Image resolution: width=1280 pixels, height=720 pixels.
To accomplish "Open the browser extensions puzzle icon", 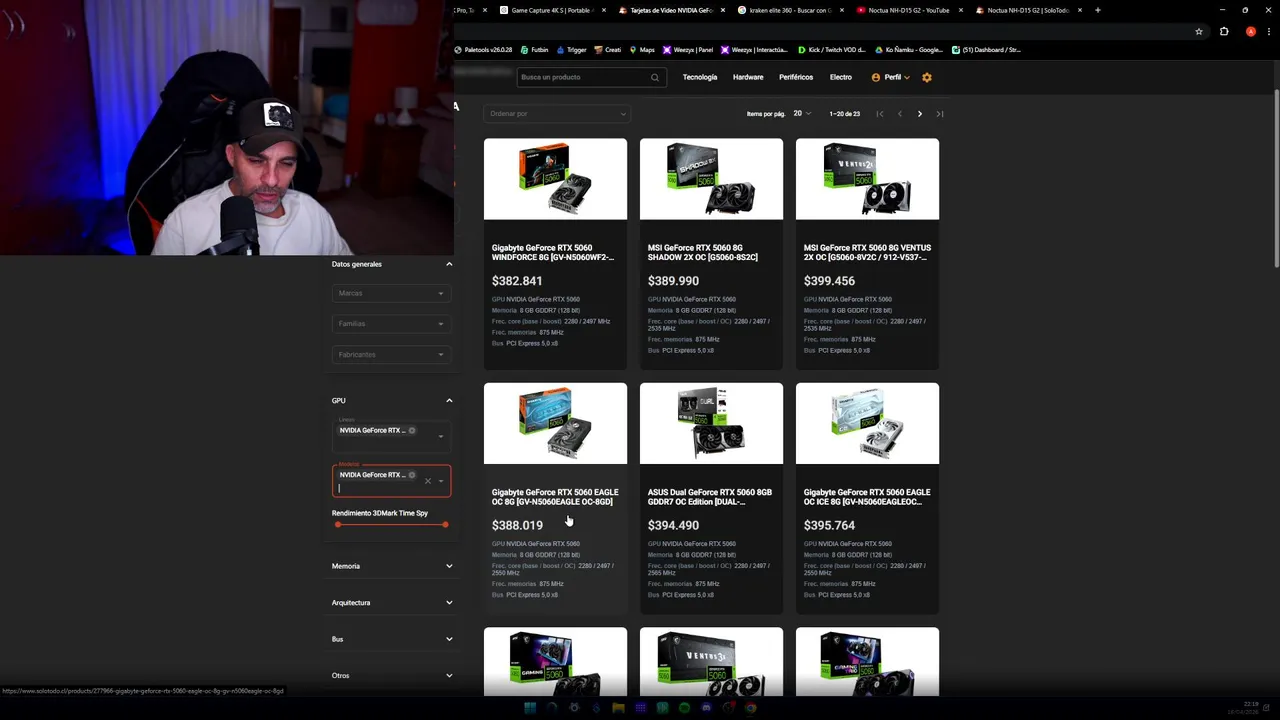I will pyautogui.click(x=1224, y=31).
